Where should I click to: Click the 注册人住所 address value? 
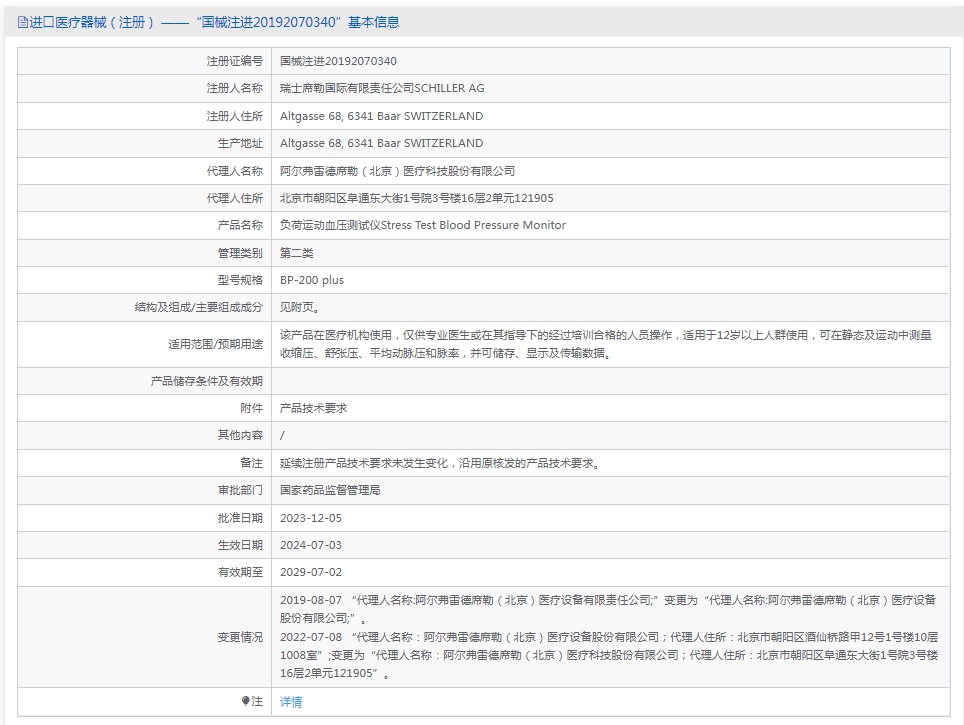[x=381, y=116]
